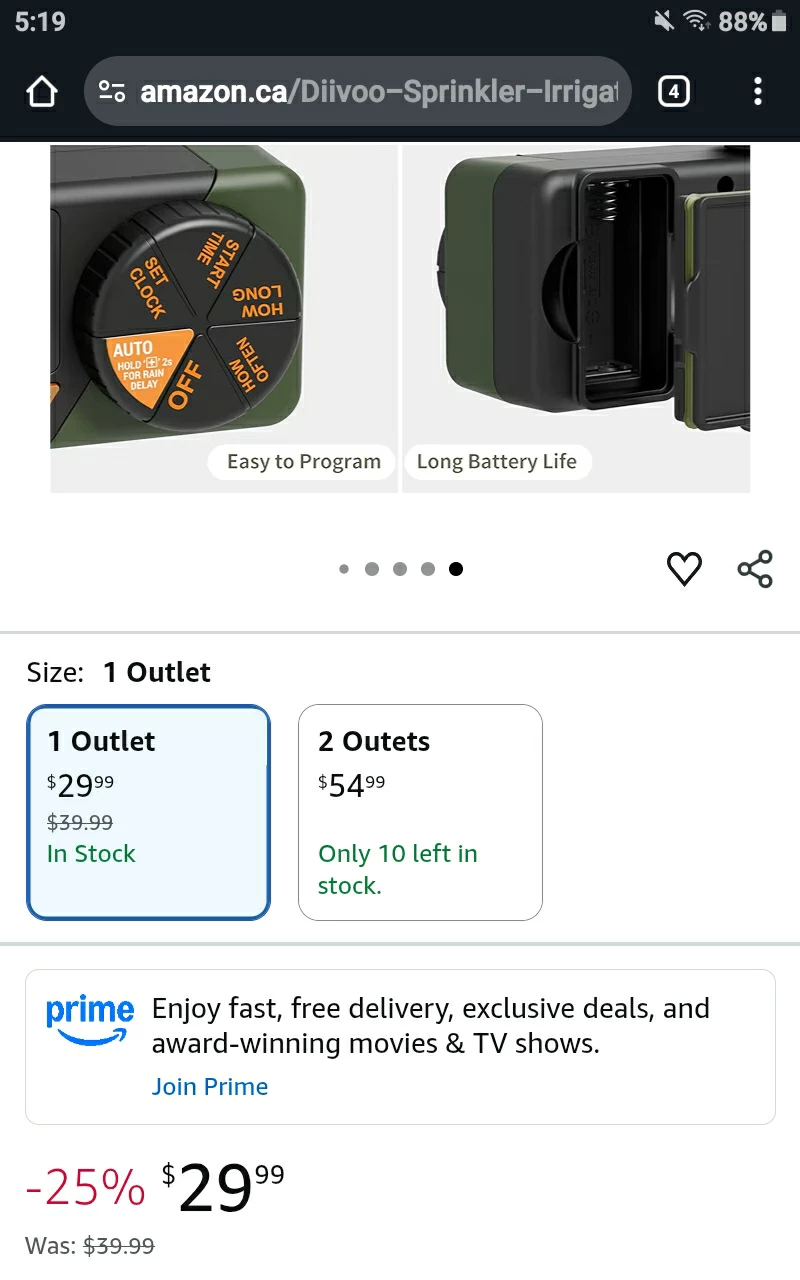The width and height of the screenshot is (800, 1280).
Task: Go to the third image carousel dot
Action: (x=400, y=569)
